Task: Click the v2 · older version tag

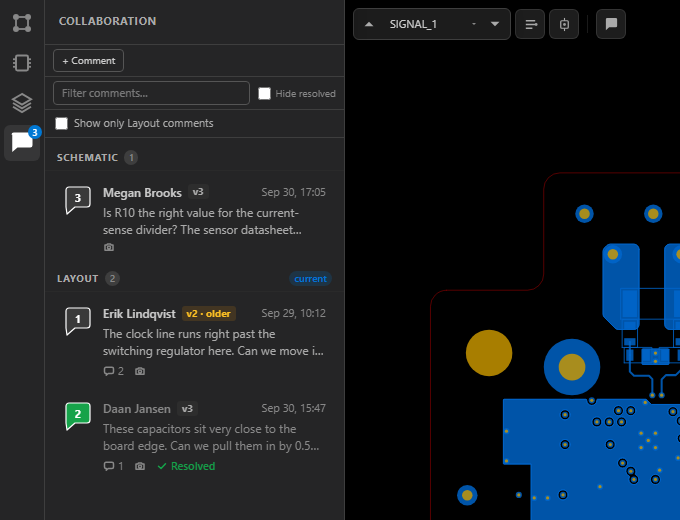Action: (x=209, y=313)
